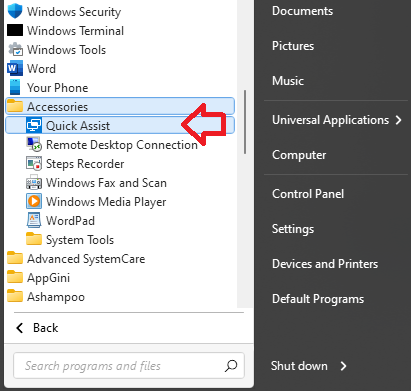Click the Shut down button
This screenshot has width=411, height=391.
[299, 366]
